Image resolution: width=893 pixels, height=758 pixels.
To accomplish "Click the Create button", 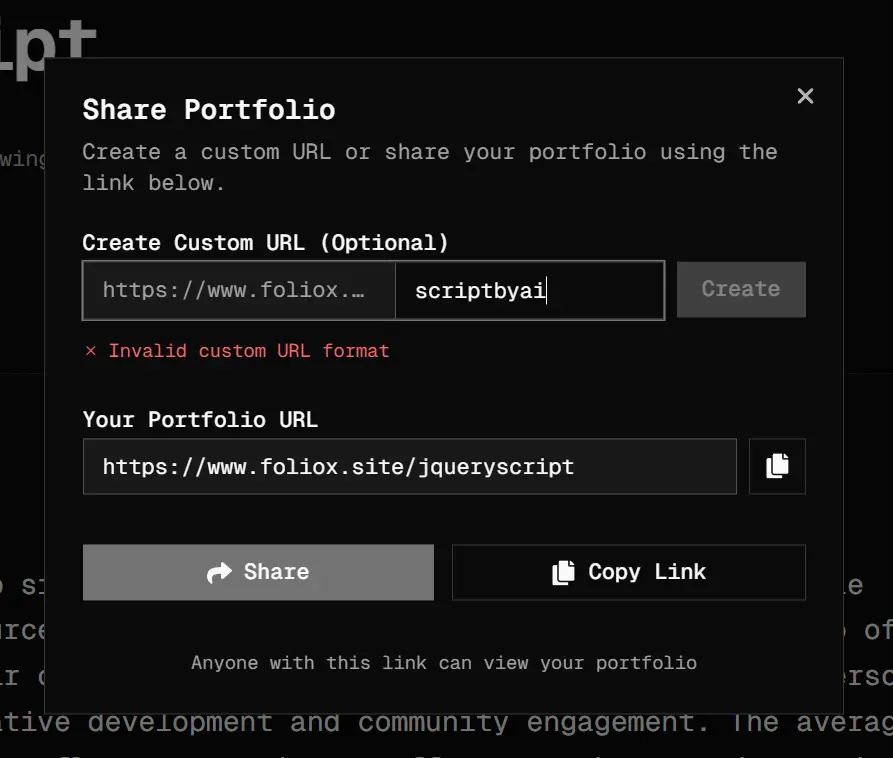I will coord(741,289).
